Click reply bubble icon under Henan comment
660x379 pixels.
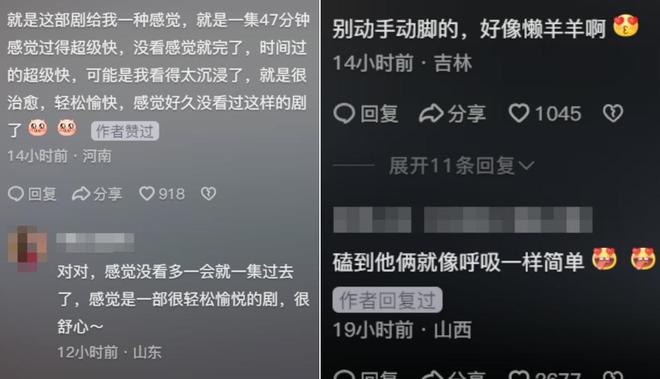click(x=16, y=194)
